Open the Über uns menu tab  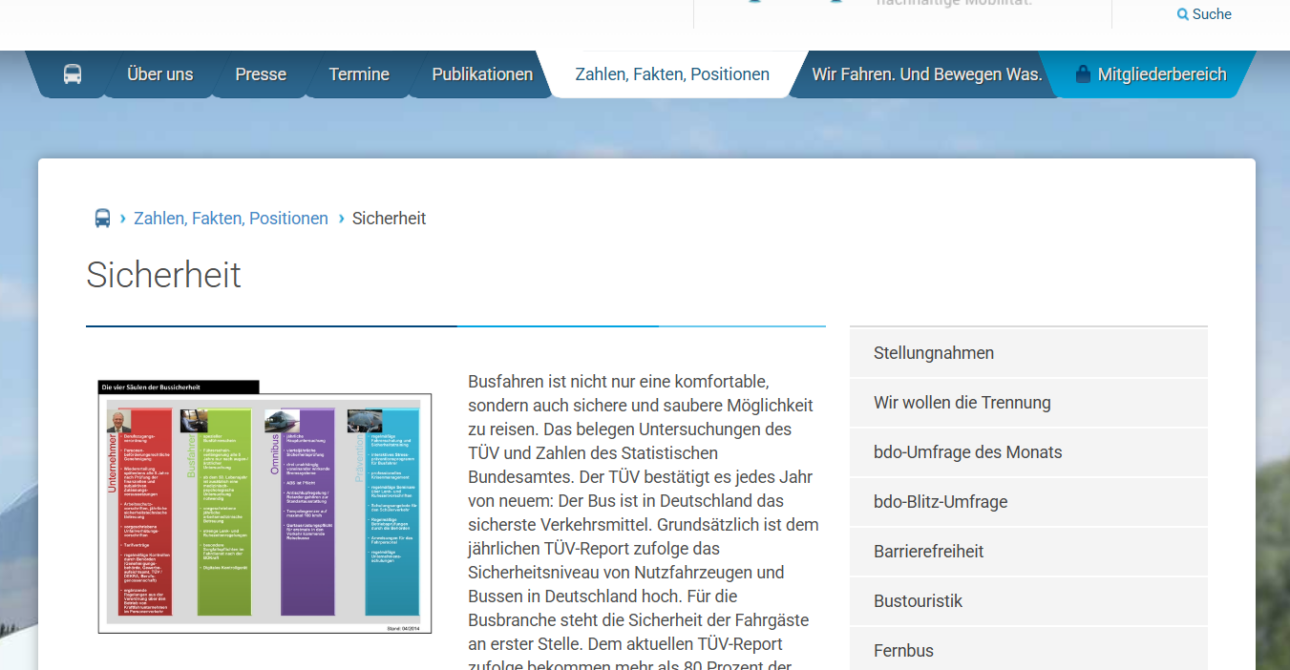coord(160,74)
